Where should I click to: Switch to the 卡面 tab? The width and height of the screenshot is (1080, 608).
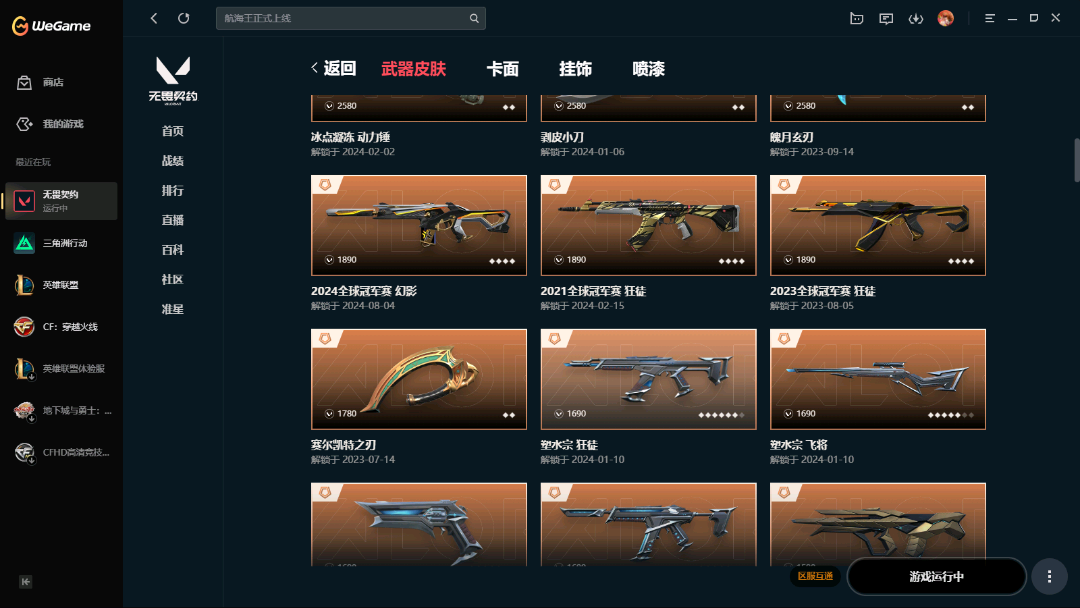(502, 69)
